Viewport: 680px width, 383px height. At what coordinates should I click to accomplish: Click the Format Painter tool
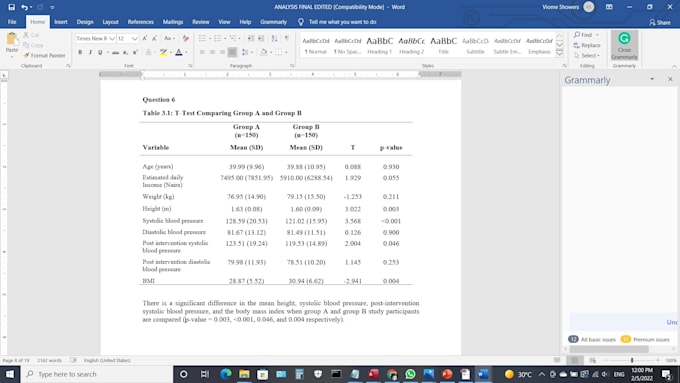(44, 56)
